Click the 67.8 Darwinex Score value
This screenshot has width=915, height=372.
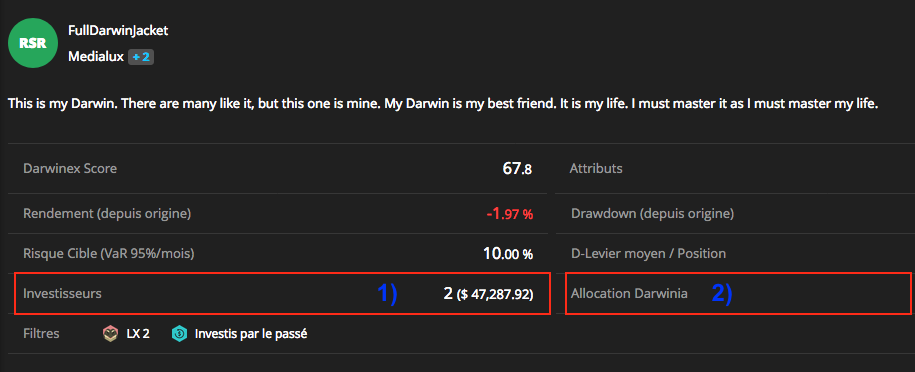click(517, 169)
